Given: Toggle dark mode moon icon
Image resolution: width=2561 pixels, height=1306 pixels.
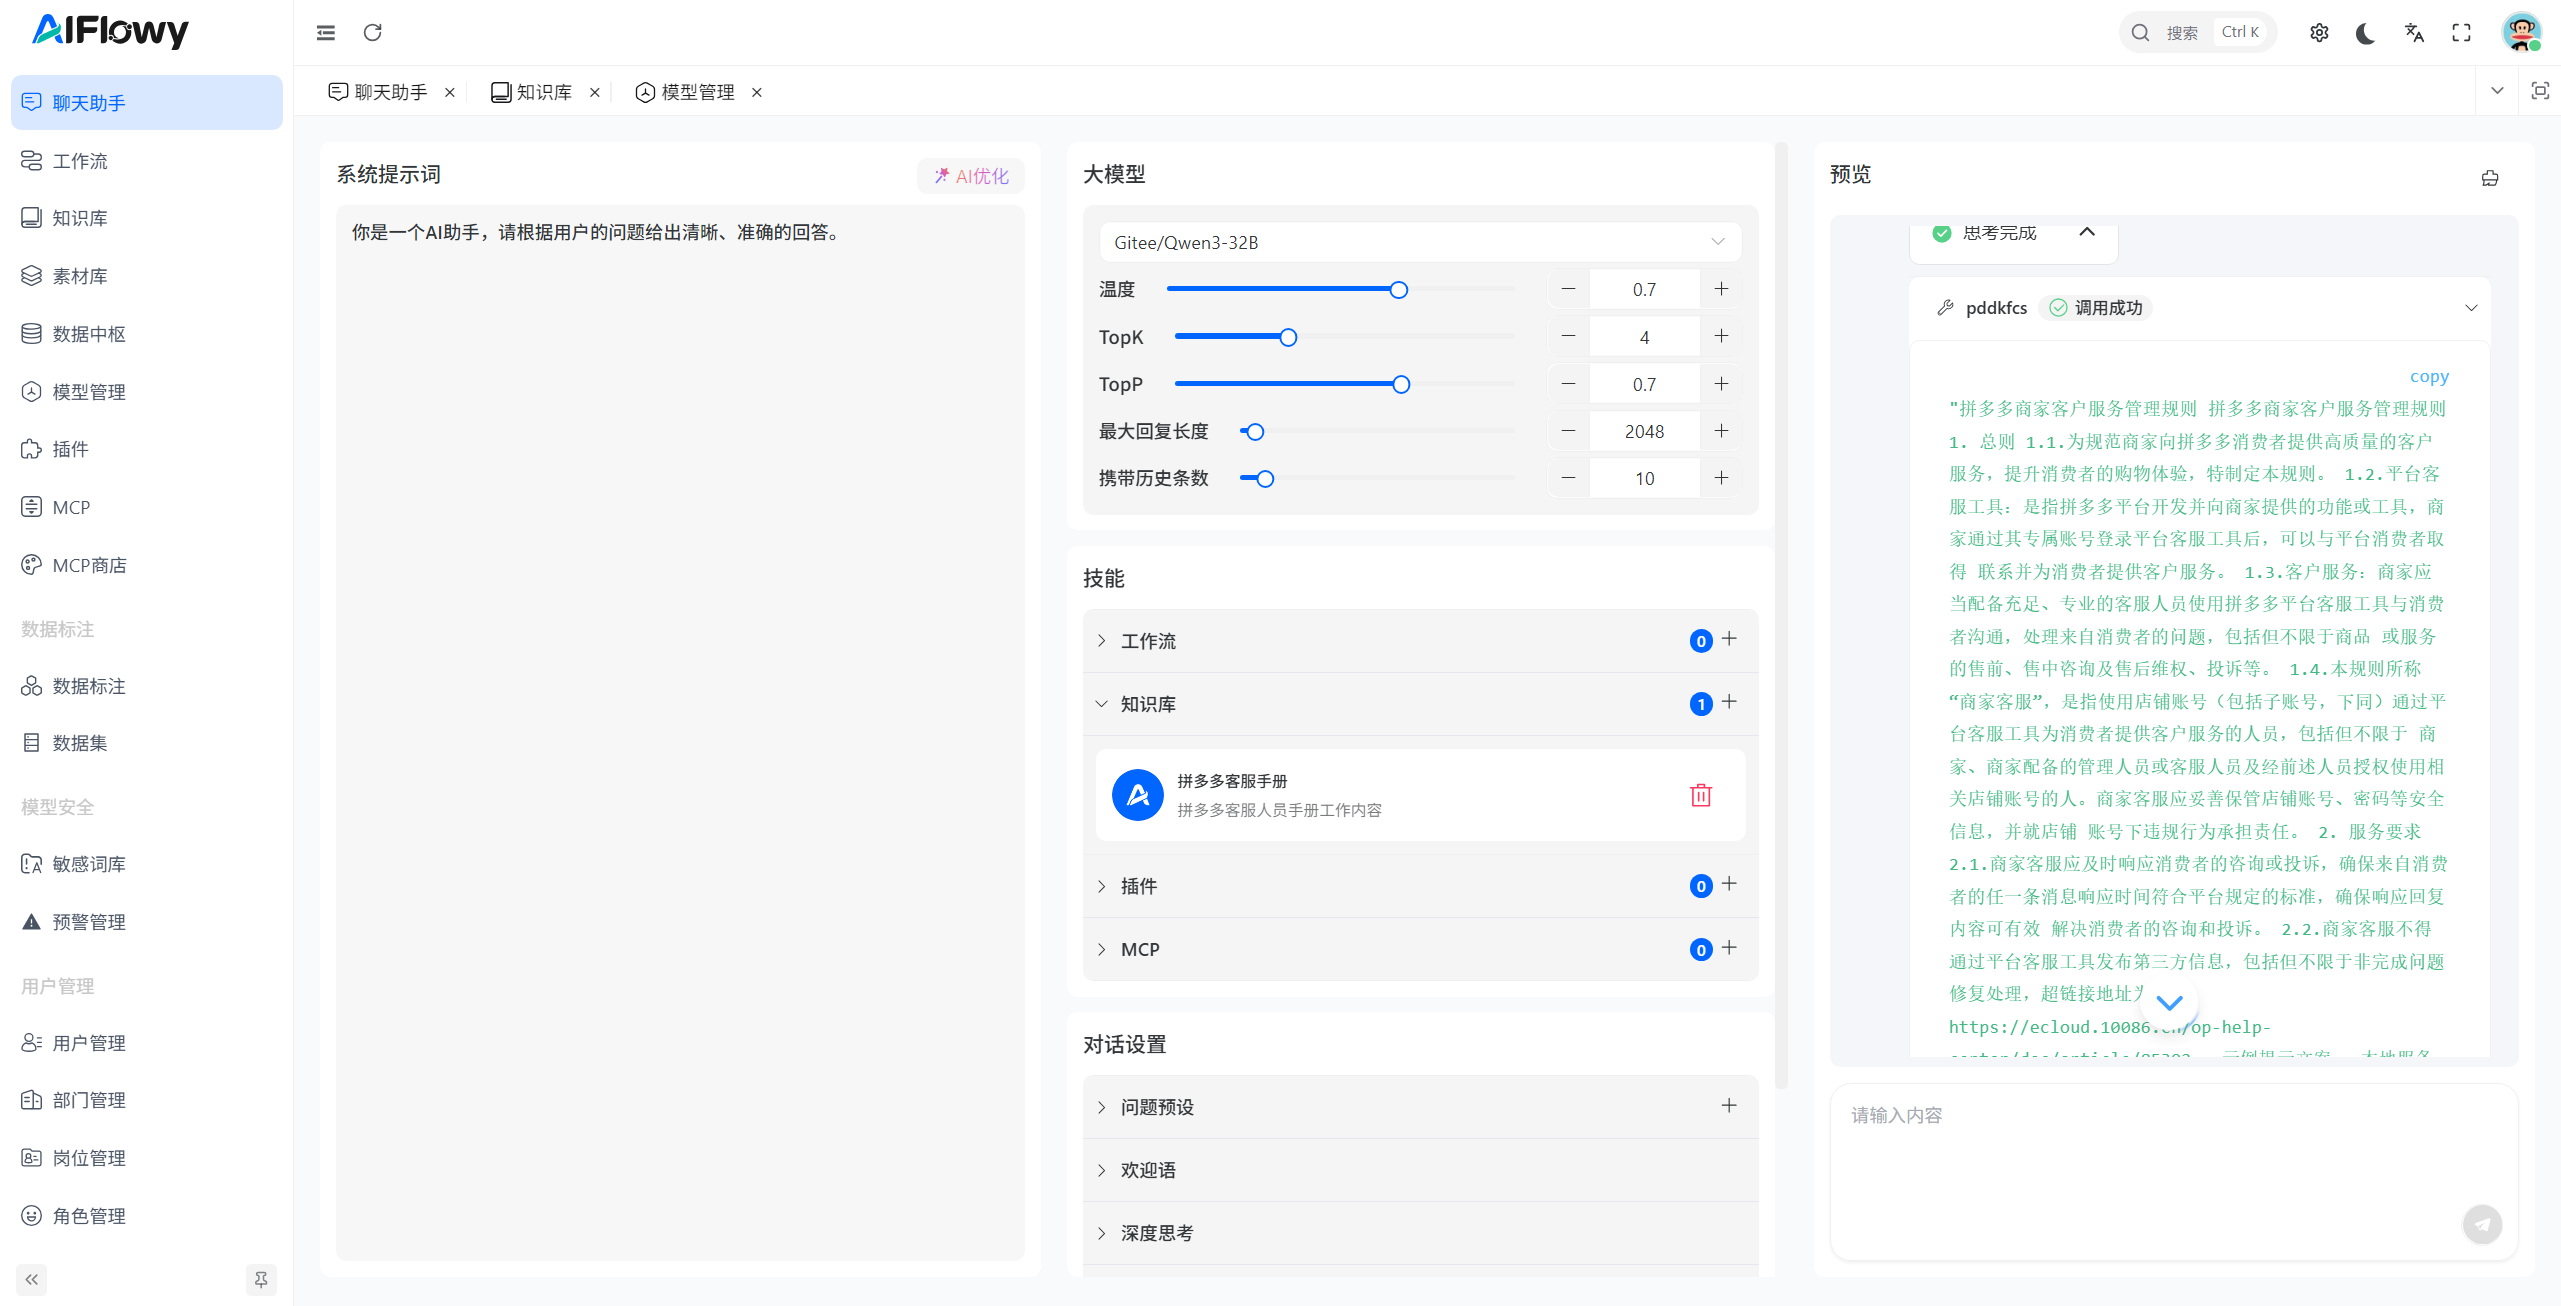Looking at the screenshot, I should (x=2365, y=33).
